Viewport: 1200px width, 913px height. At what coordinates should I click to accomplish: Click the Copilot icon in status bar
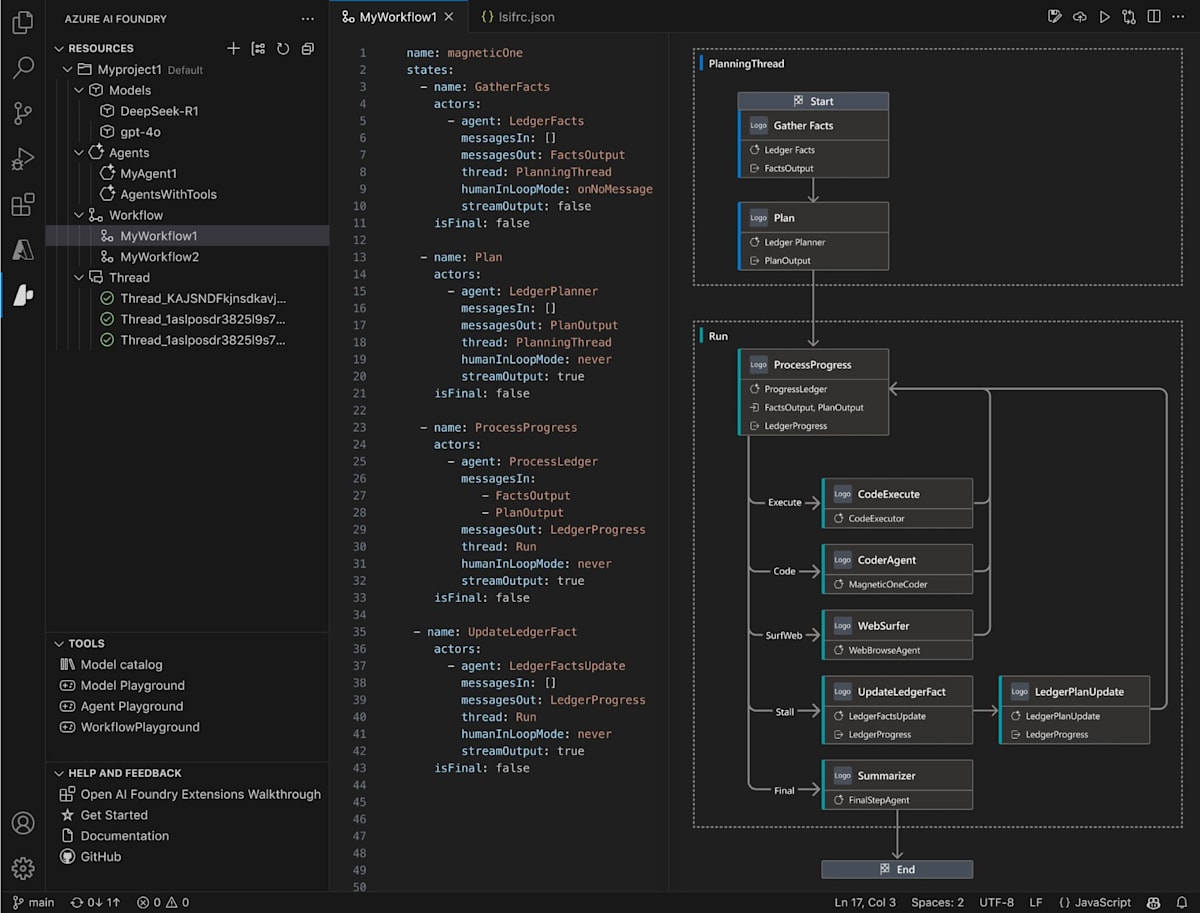point(1153,902)
